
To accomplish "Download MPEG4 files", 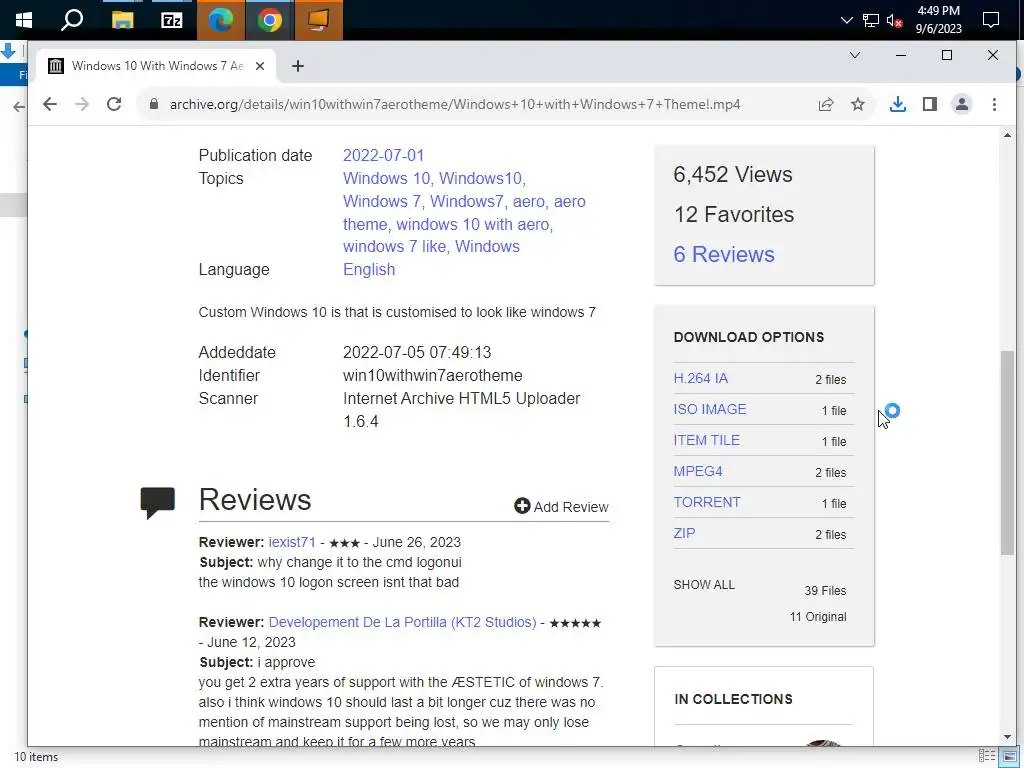I will pyautogui.click(x=698, y=472).
